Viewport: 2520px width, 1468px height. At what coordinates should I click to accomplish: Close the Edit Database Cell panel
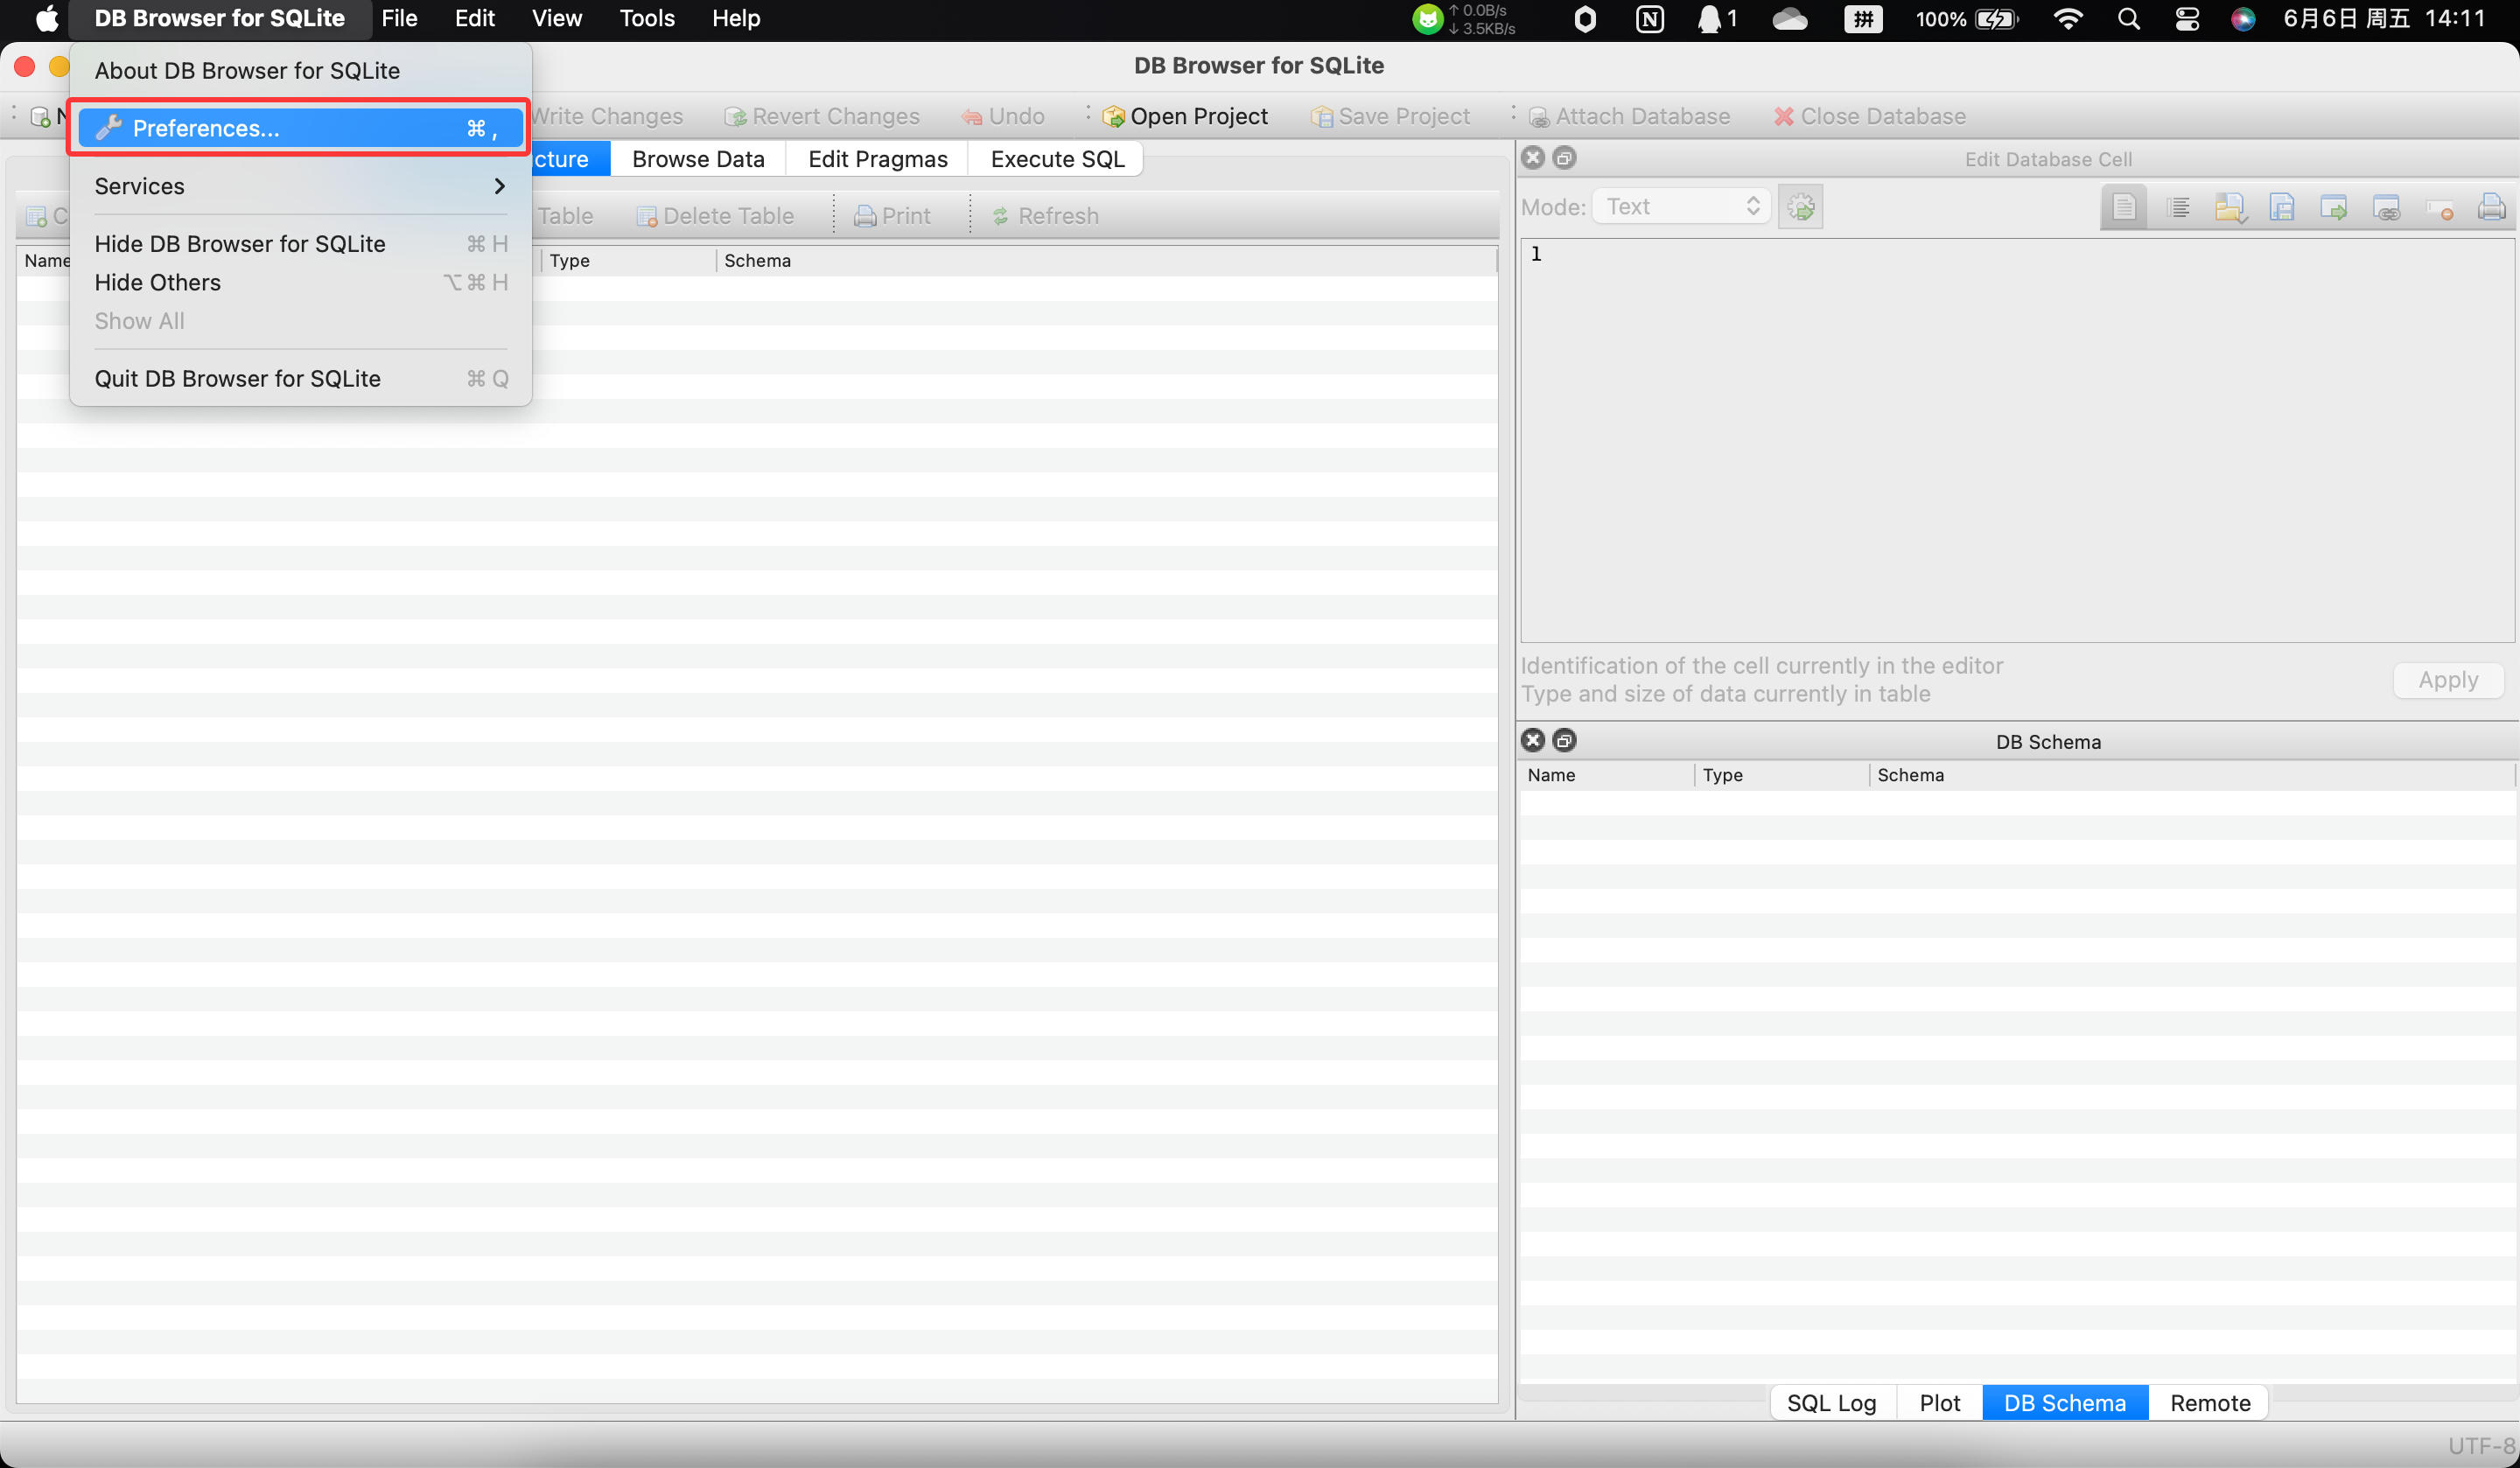(x=1533, y=158)
